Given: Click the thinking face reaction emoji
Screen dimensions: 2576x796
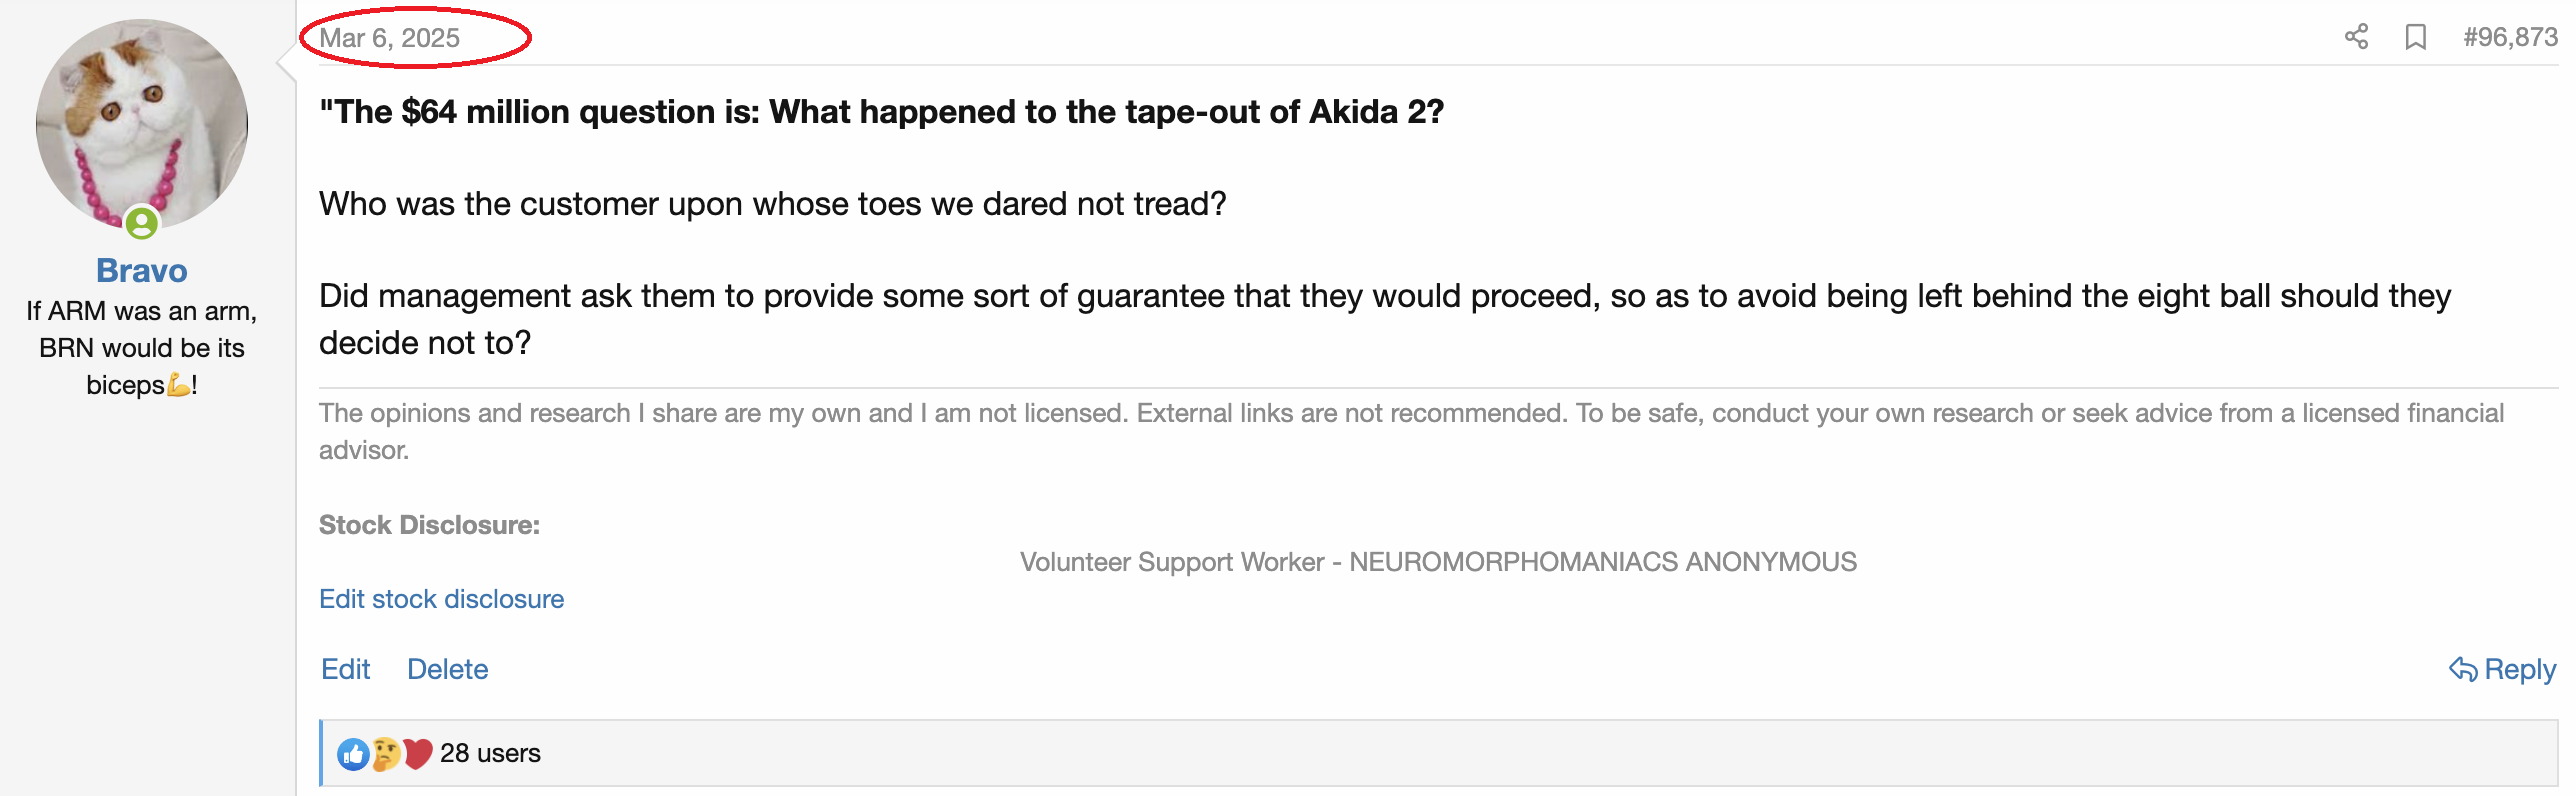Looking at the screenshot, I should point(385,754).
